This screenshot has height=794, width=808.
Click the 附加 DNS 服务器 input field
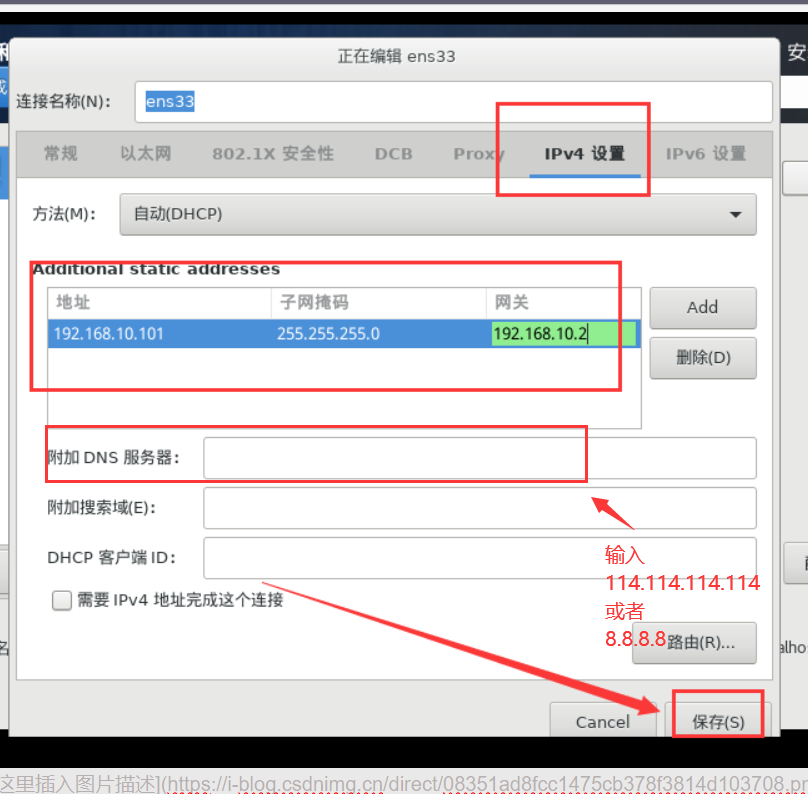pos(480,458)
